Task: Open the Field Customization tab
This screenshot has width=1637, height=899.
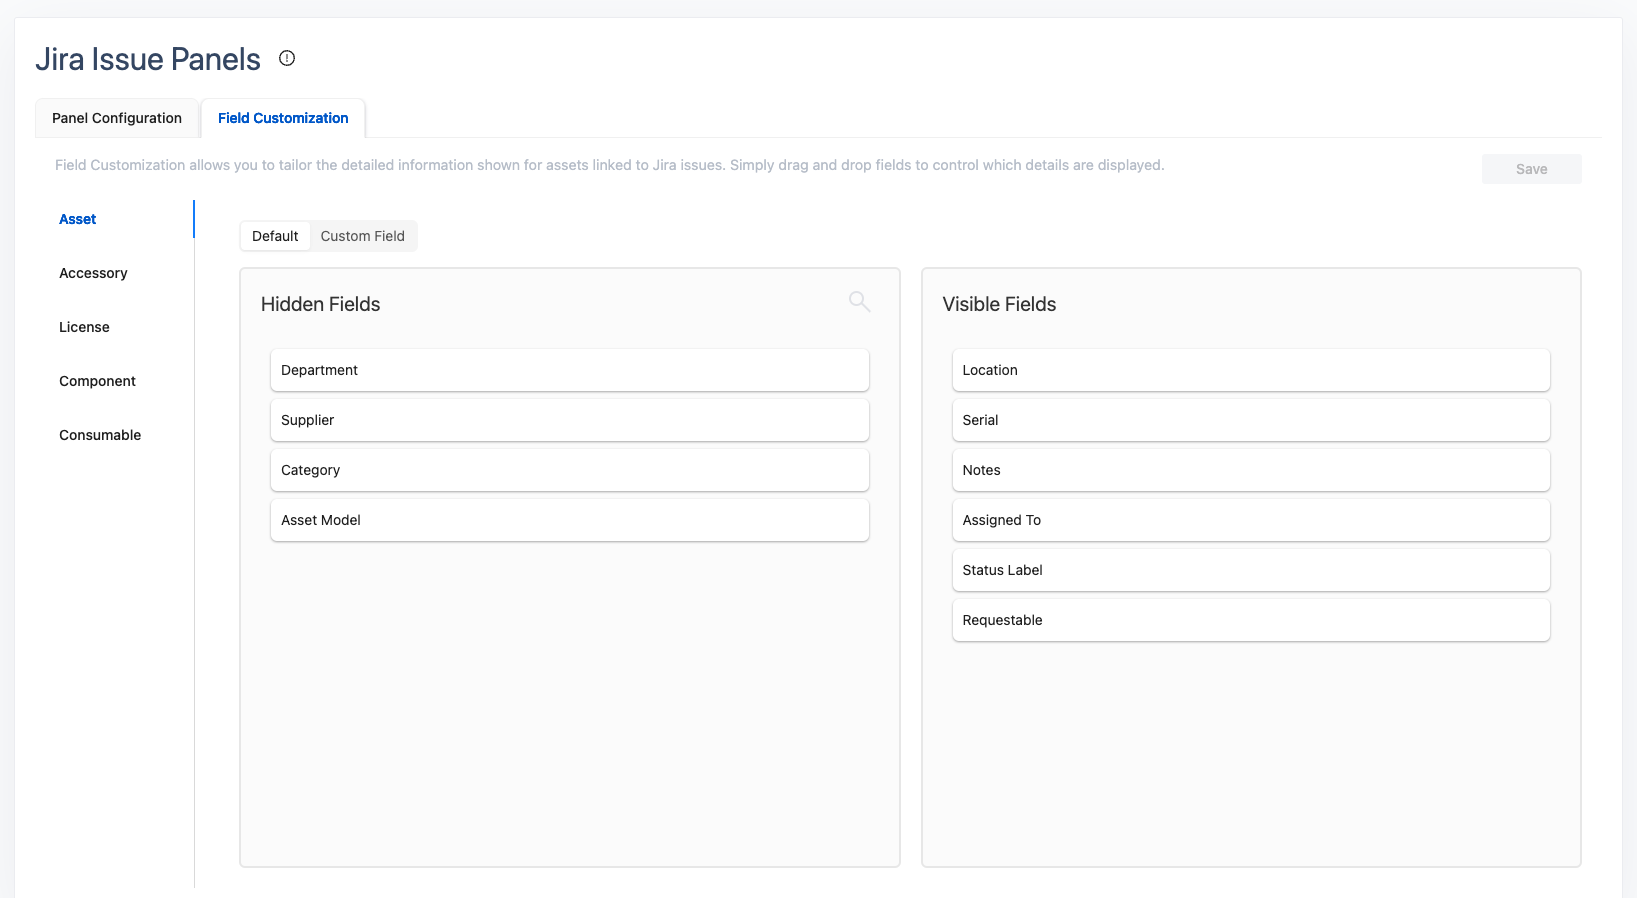Action: (283, 118)
